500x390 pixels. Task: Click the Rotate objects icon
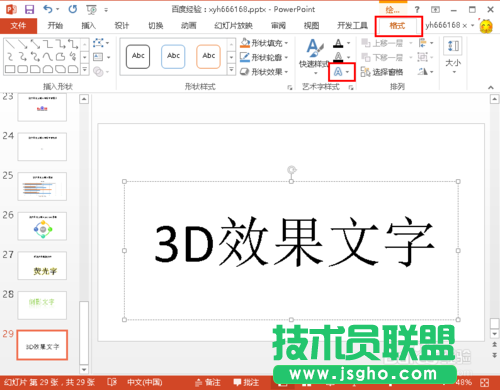click(423, 71)
